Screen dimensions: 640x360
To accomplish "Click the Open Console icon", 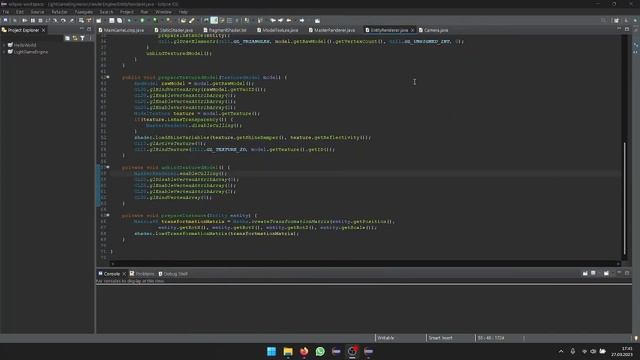I will (607, 273).
